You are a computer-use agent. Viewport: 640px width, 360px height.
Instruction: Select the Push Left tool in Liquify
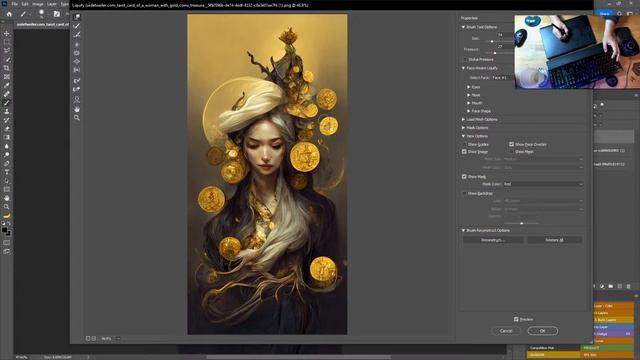pyautogui.click(x=77, y=70)
